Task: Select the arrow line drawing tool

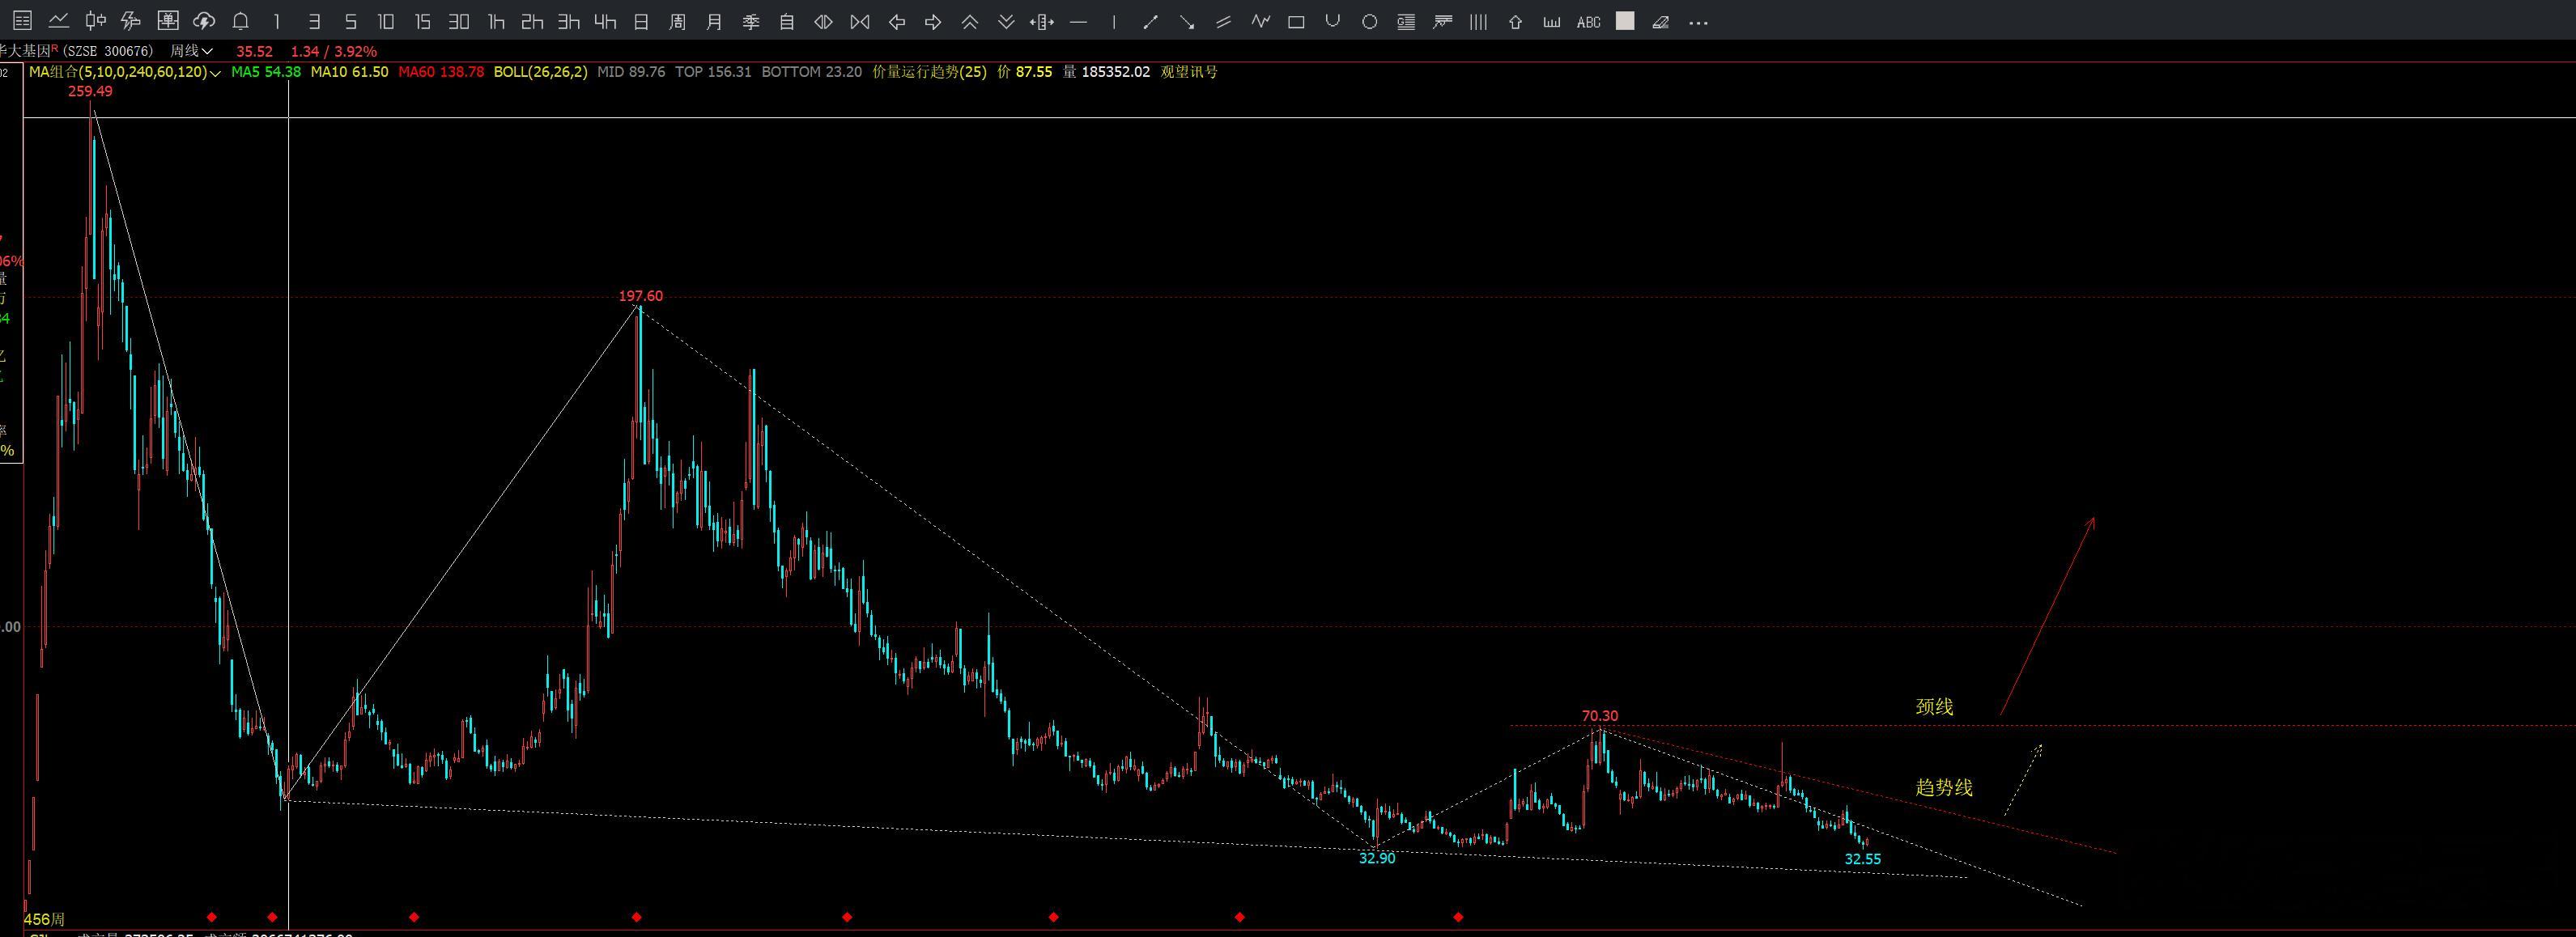Action: (x=1187, y=21)
